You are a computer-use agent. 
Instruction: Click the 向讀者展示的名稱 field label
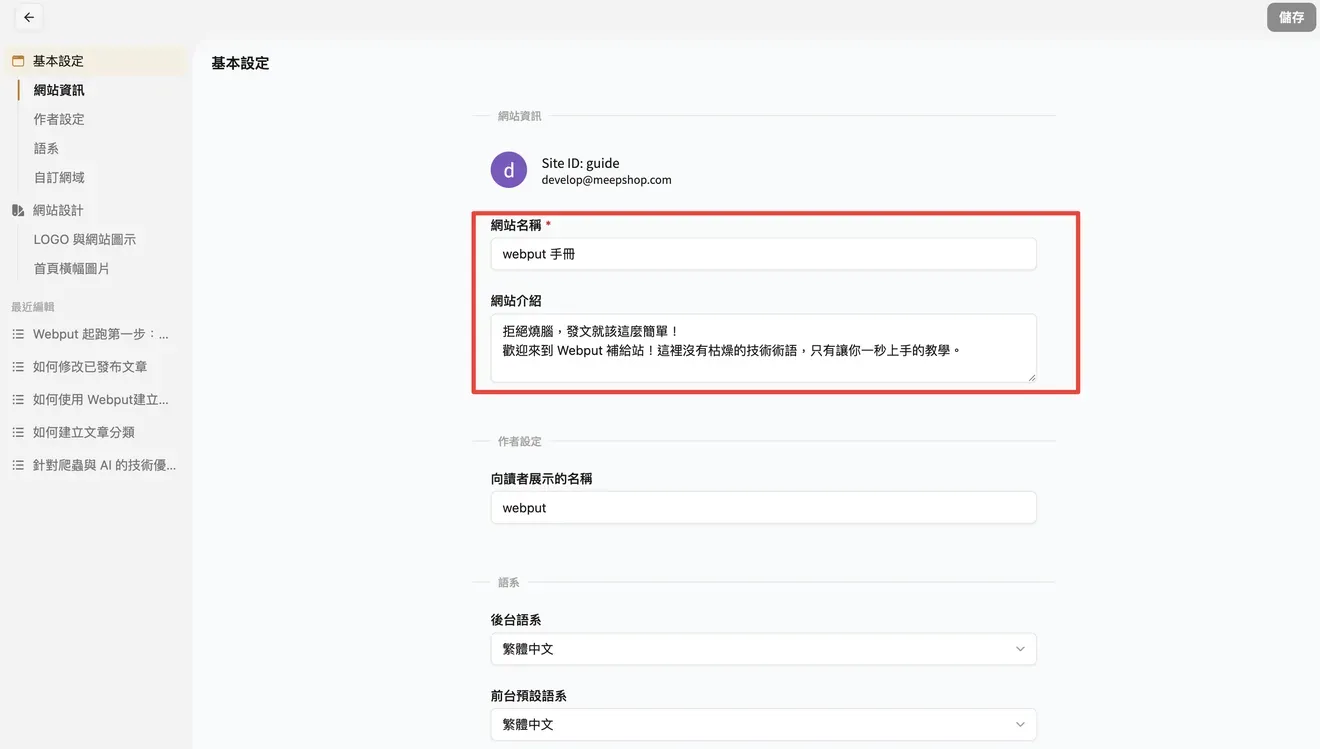pos(542,479)
